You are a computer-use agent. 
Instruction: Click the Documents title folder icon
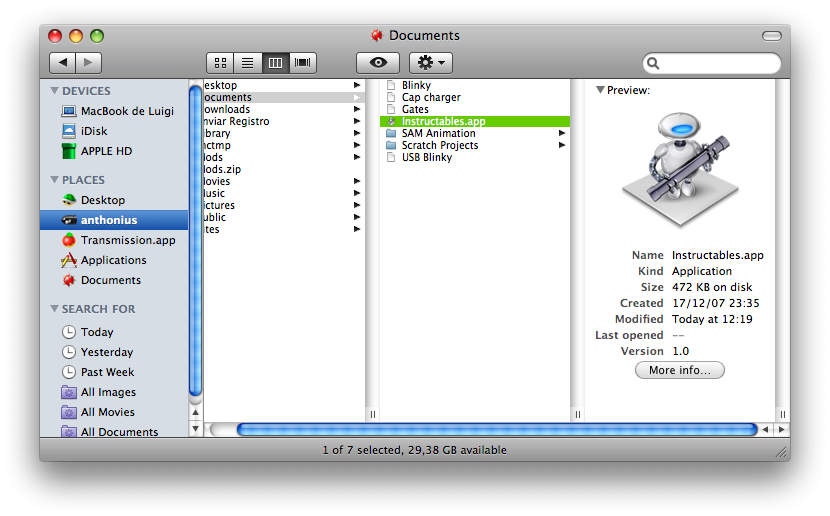pos(377,35)
